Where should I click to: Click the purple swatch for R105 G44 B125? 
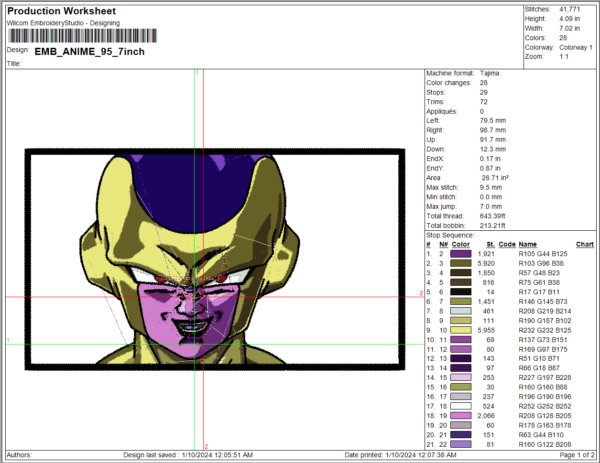pos(461,254)
